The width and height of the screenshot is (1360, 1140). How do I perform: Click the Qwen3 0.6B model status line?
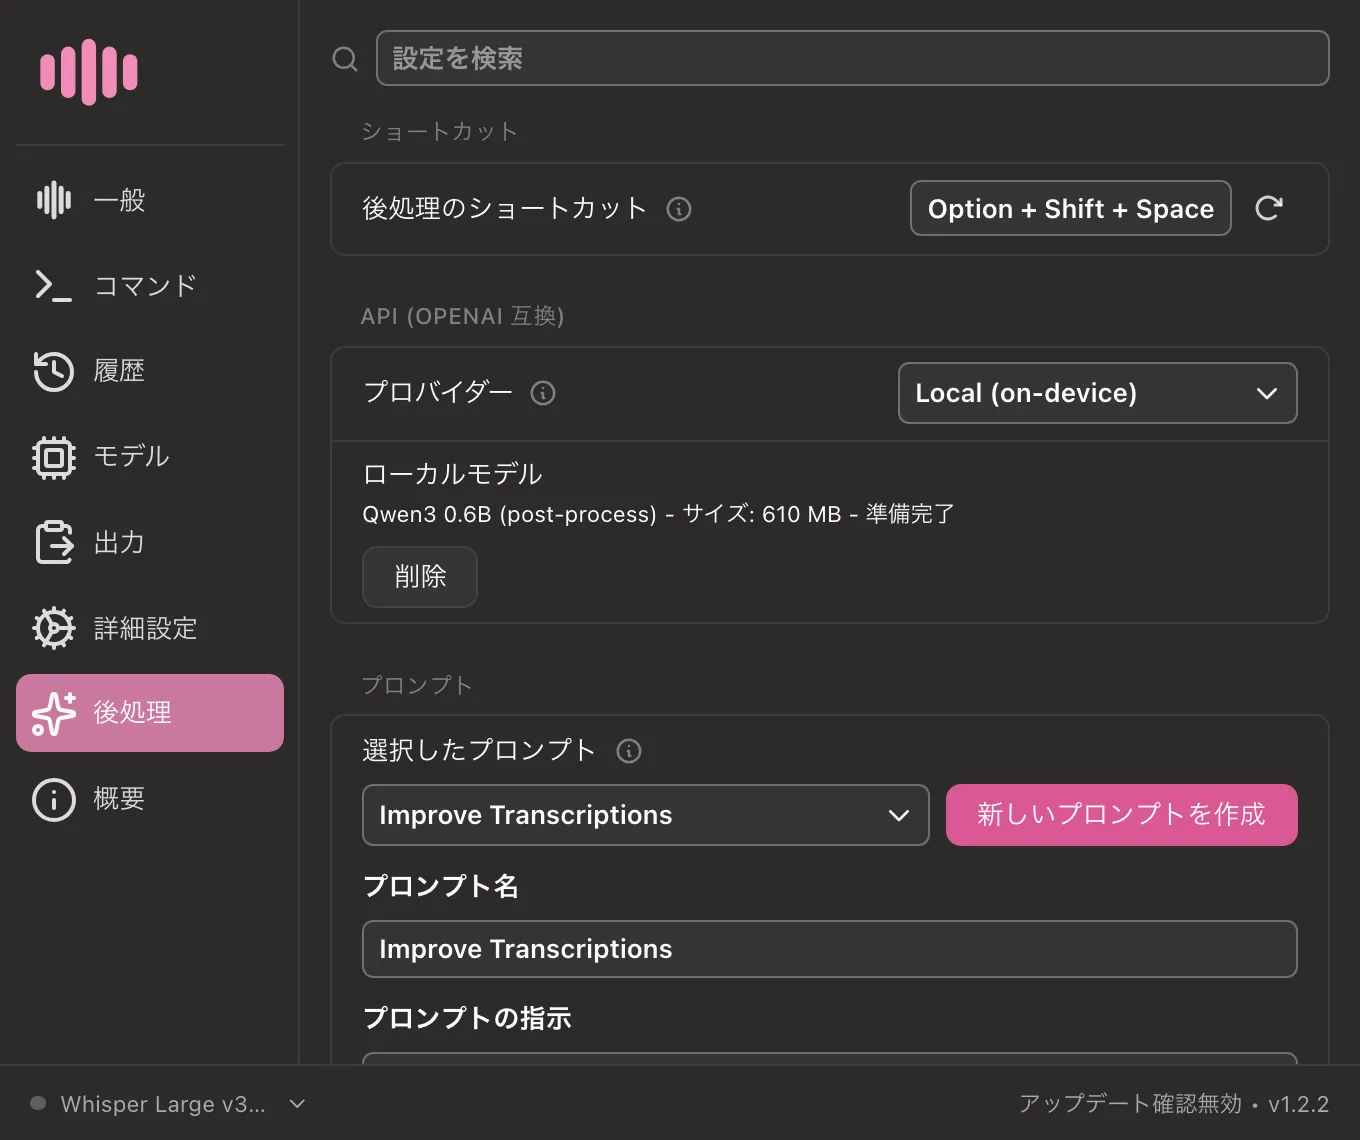click(658, 514)
